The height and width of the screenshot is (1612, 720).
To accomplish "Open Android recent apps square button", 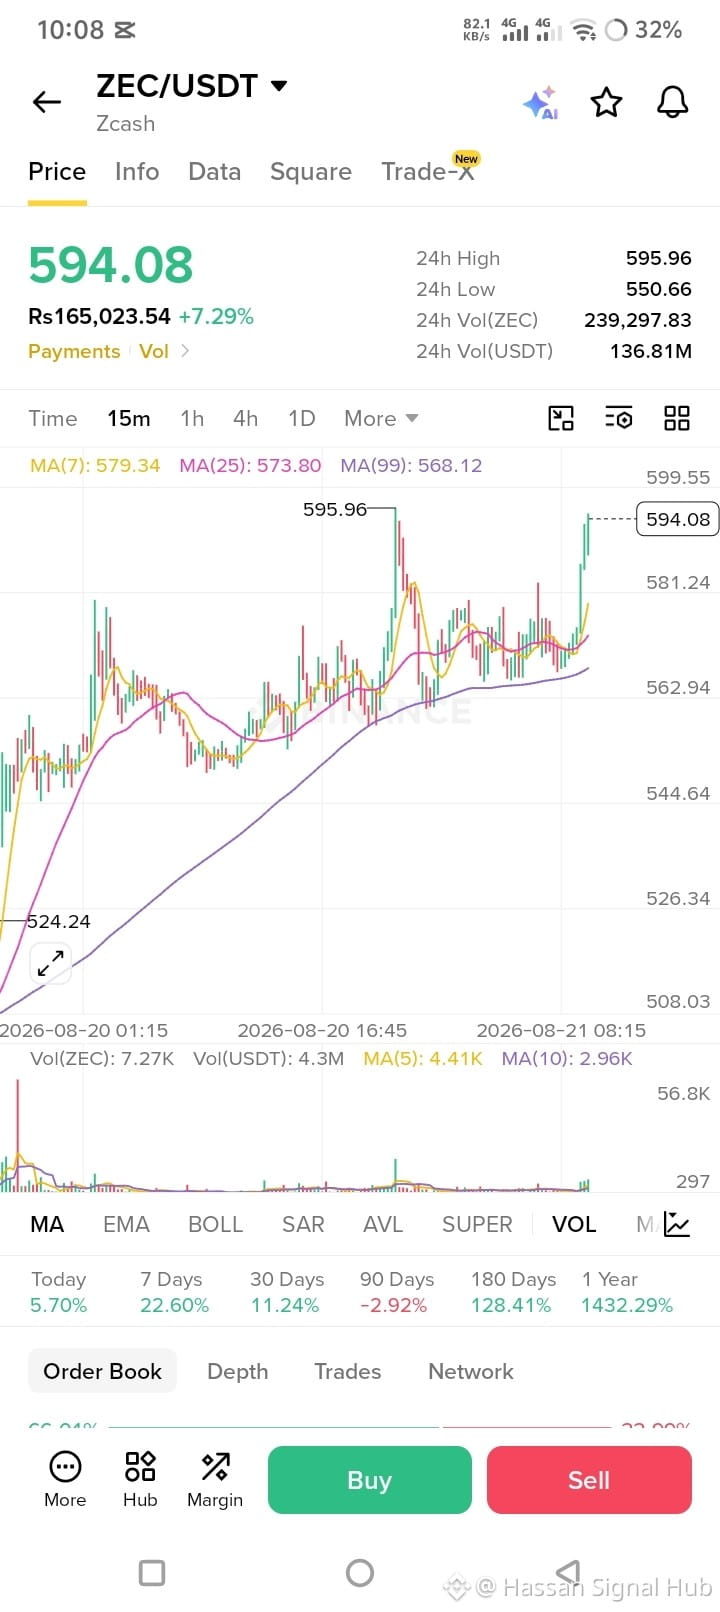I will (152, 1573).
